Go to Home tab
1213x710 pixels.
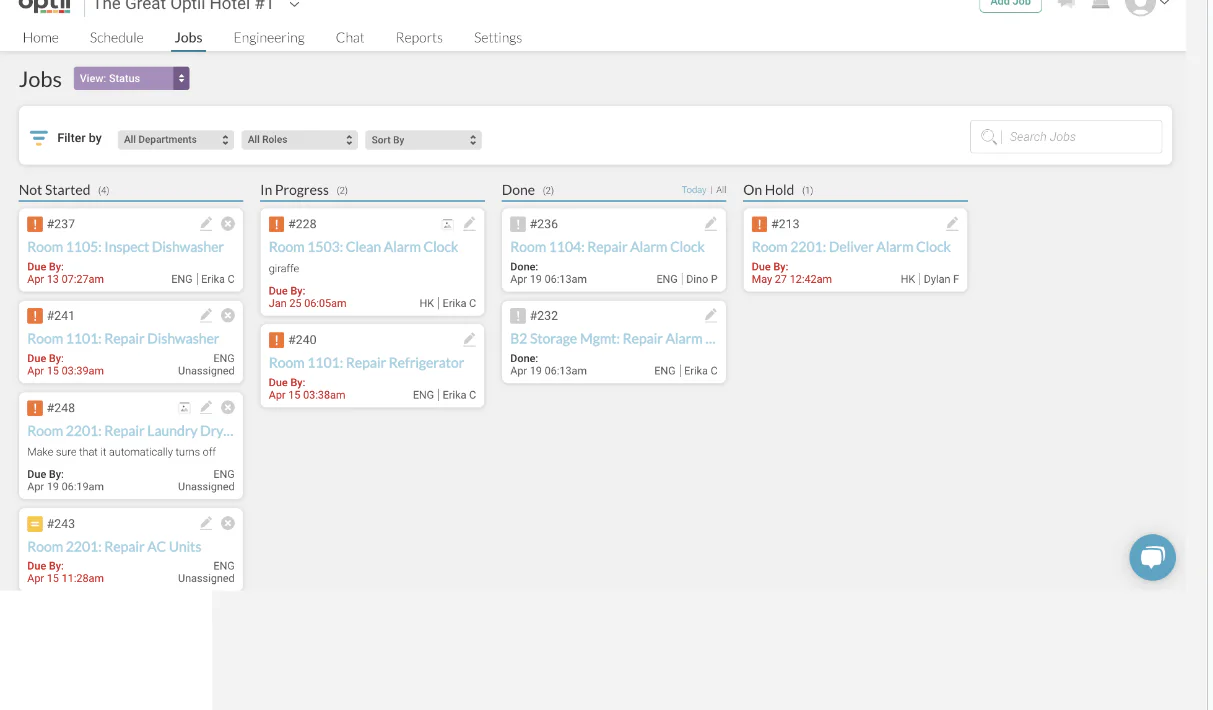click(x=41, y=38)
